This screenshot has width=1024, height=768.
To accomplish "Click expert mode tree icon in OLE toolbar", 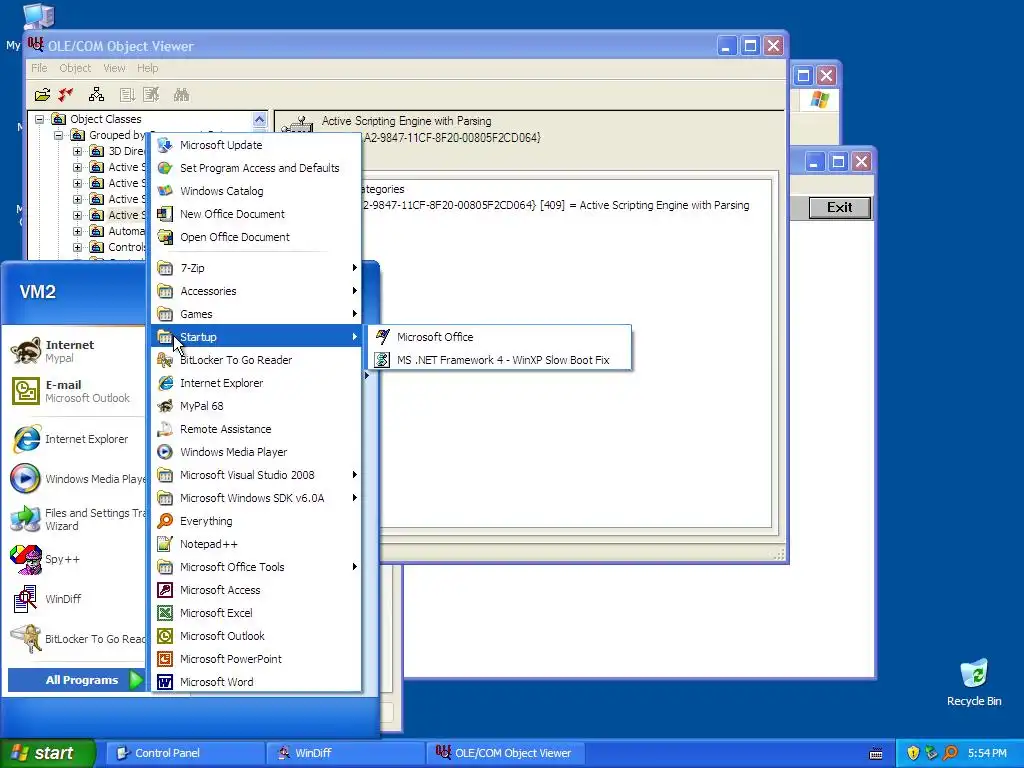I will 97,95.
